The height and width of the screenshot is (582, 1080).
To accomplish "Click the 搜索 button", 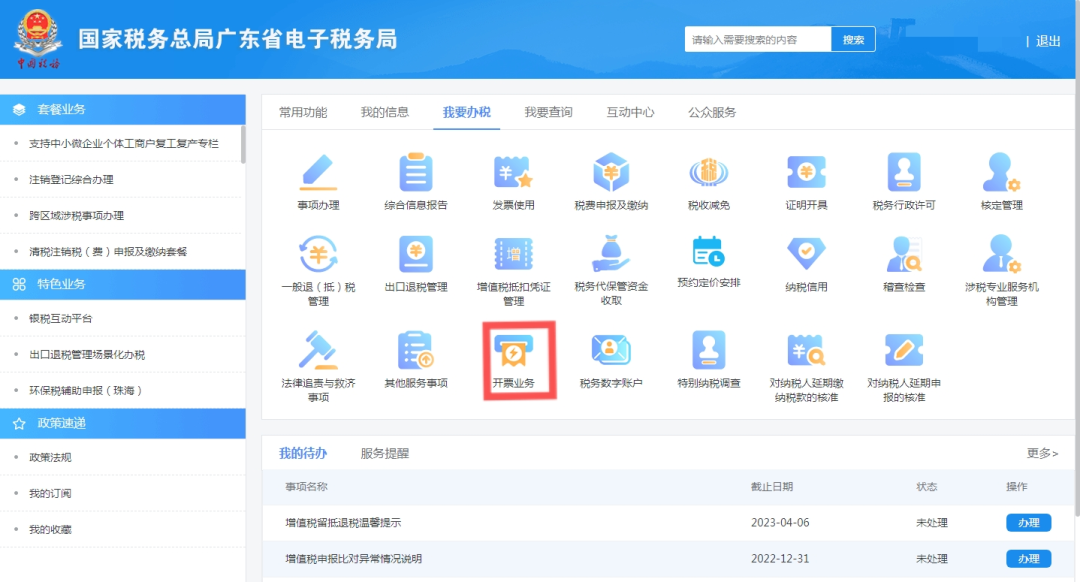I will [853, 39].
